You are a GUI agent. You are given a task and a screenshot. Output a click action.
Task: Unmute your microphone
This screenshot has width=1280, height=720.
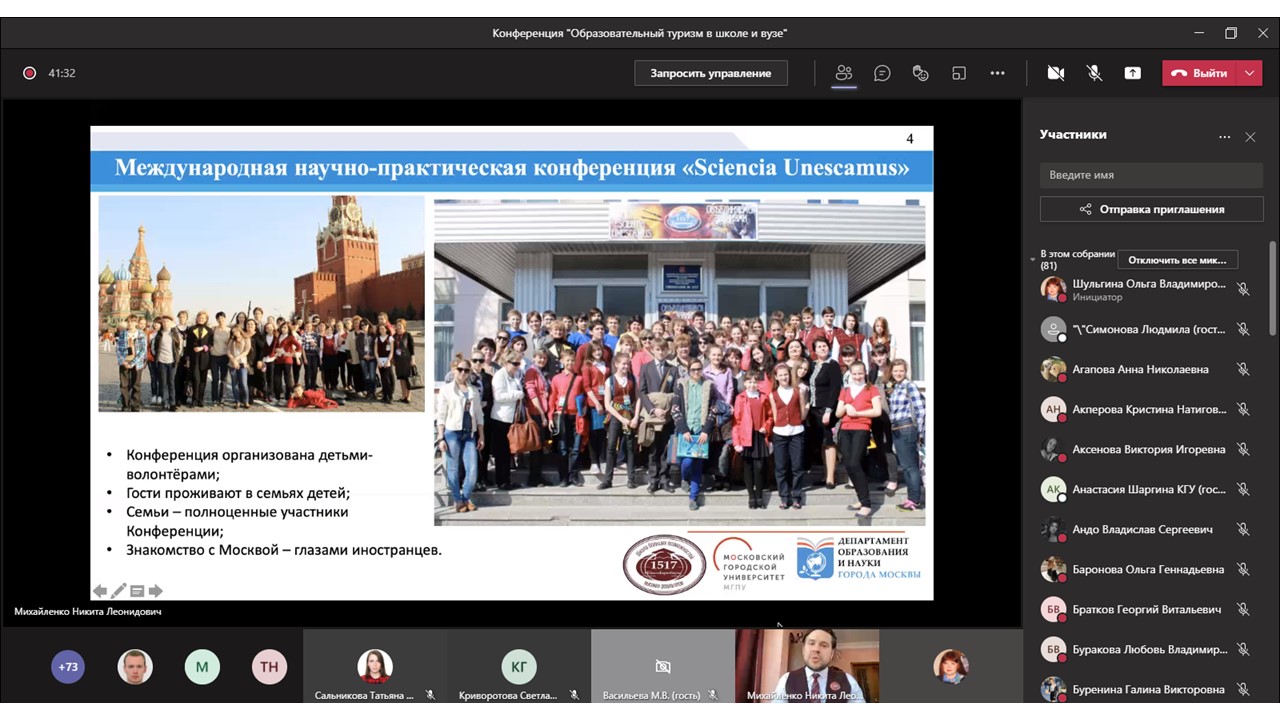1094,72
